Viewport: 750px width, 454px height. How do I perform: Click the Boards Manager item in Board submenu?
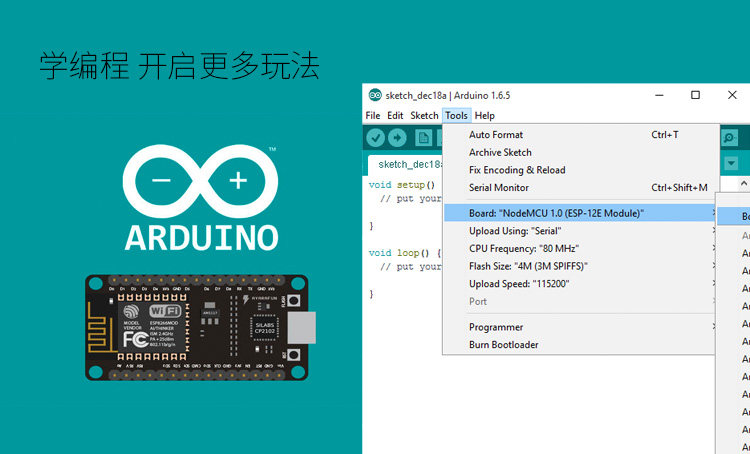[x=734, y=216]
